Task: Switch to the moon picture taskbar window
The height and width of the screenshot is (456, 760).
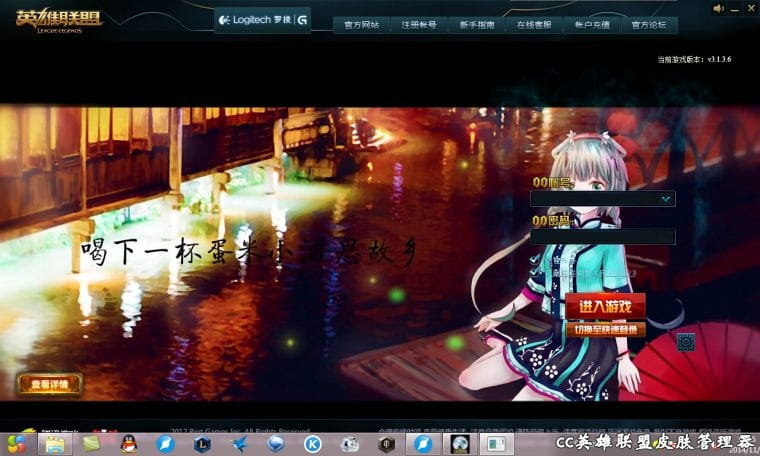Action: [x=459, y=444]
